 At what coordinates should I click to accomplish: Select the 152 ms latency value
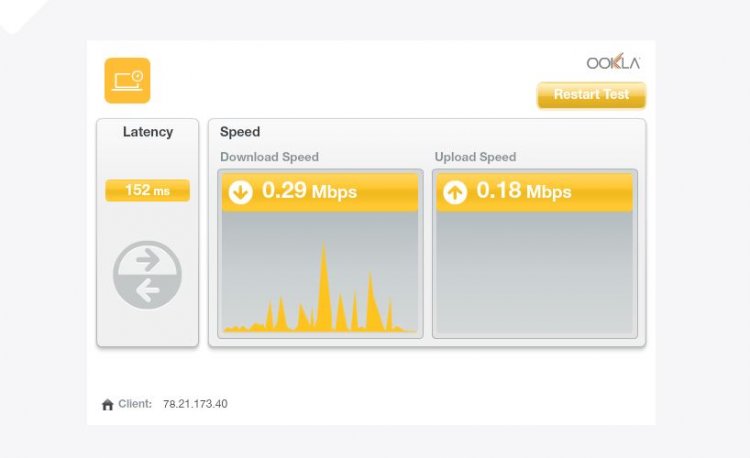147,190
